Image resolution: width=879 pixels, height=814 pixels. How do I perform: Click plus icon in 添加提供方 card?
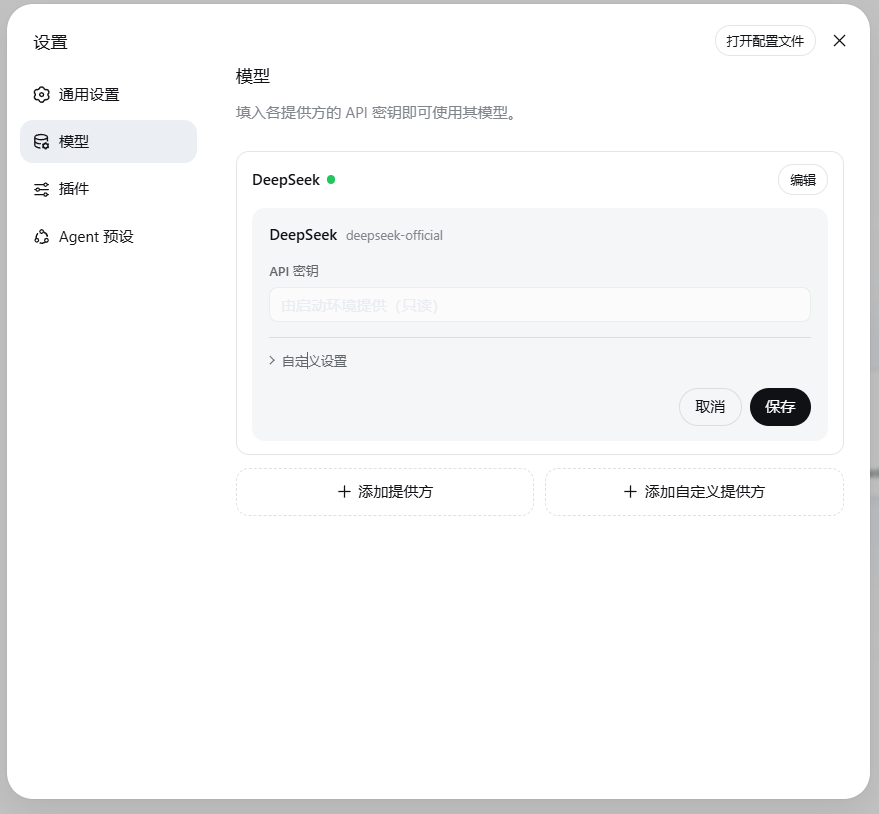(344, 492)
